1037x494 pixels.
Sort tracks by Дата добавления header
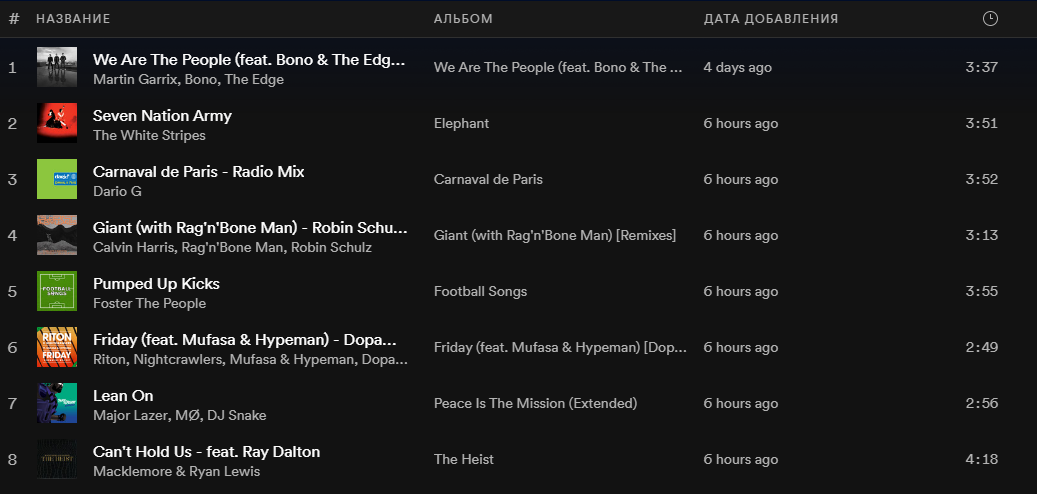tap(770, 19)
